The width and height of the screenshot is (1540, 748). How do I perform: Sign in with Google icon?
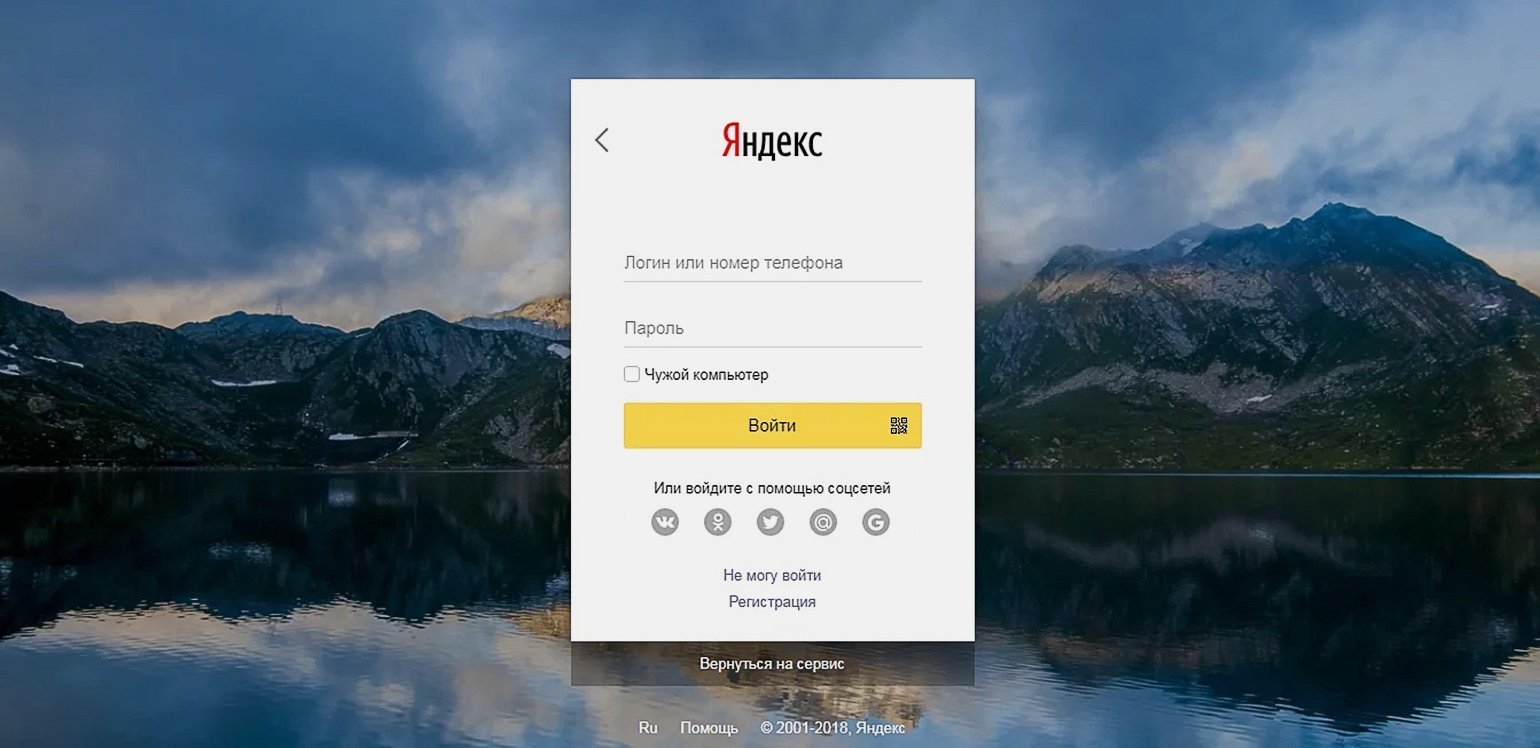click(x=876, y=522)
